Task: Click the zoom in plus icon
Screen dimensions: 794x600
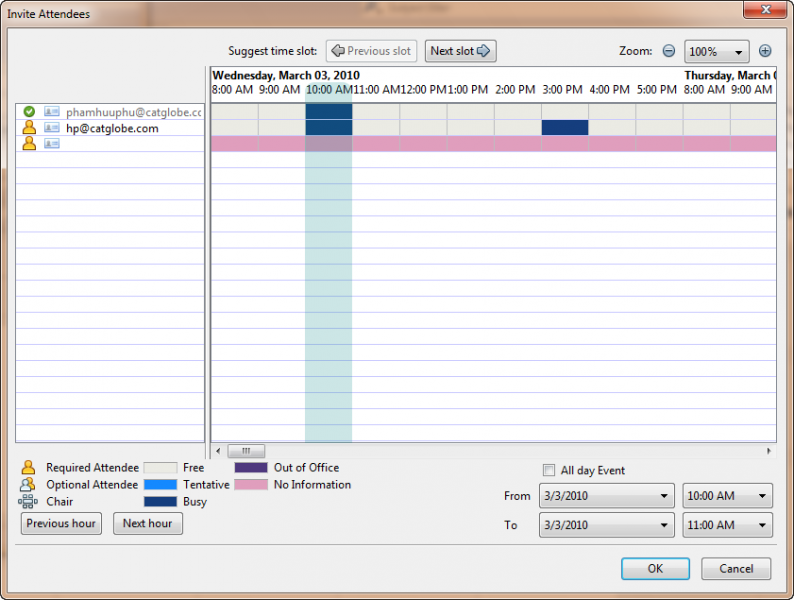Action: (x=765, y=51)
